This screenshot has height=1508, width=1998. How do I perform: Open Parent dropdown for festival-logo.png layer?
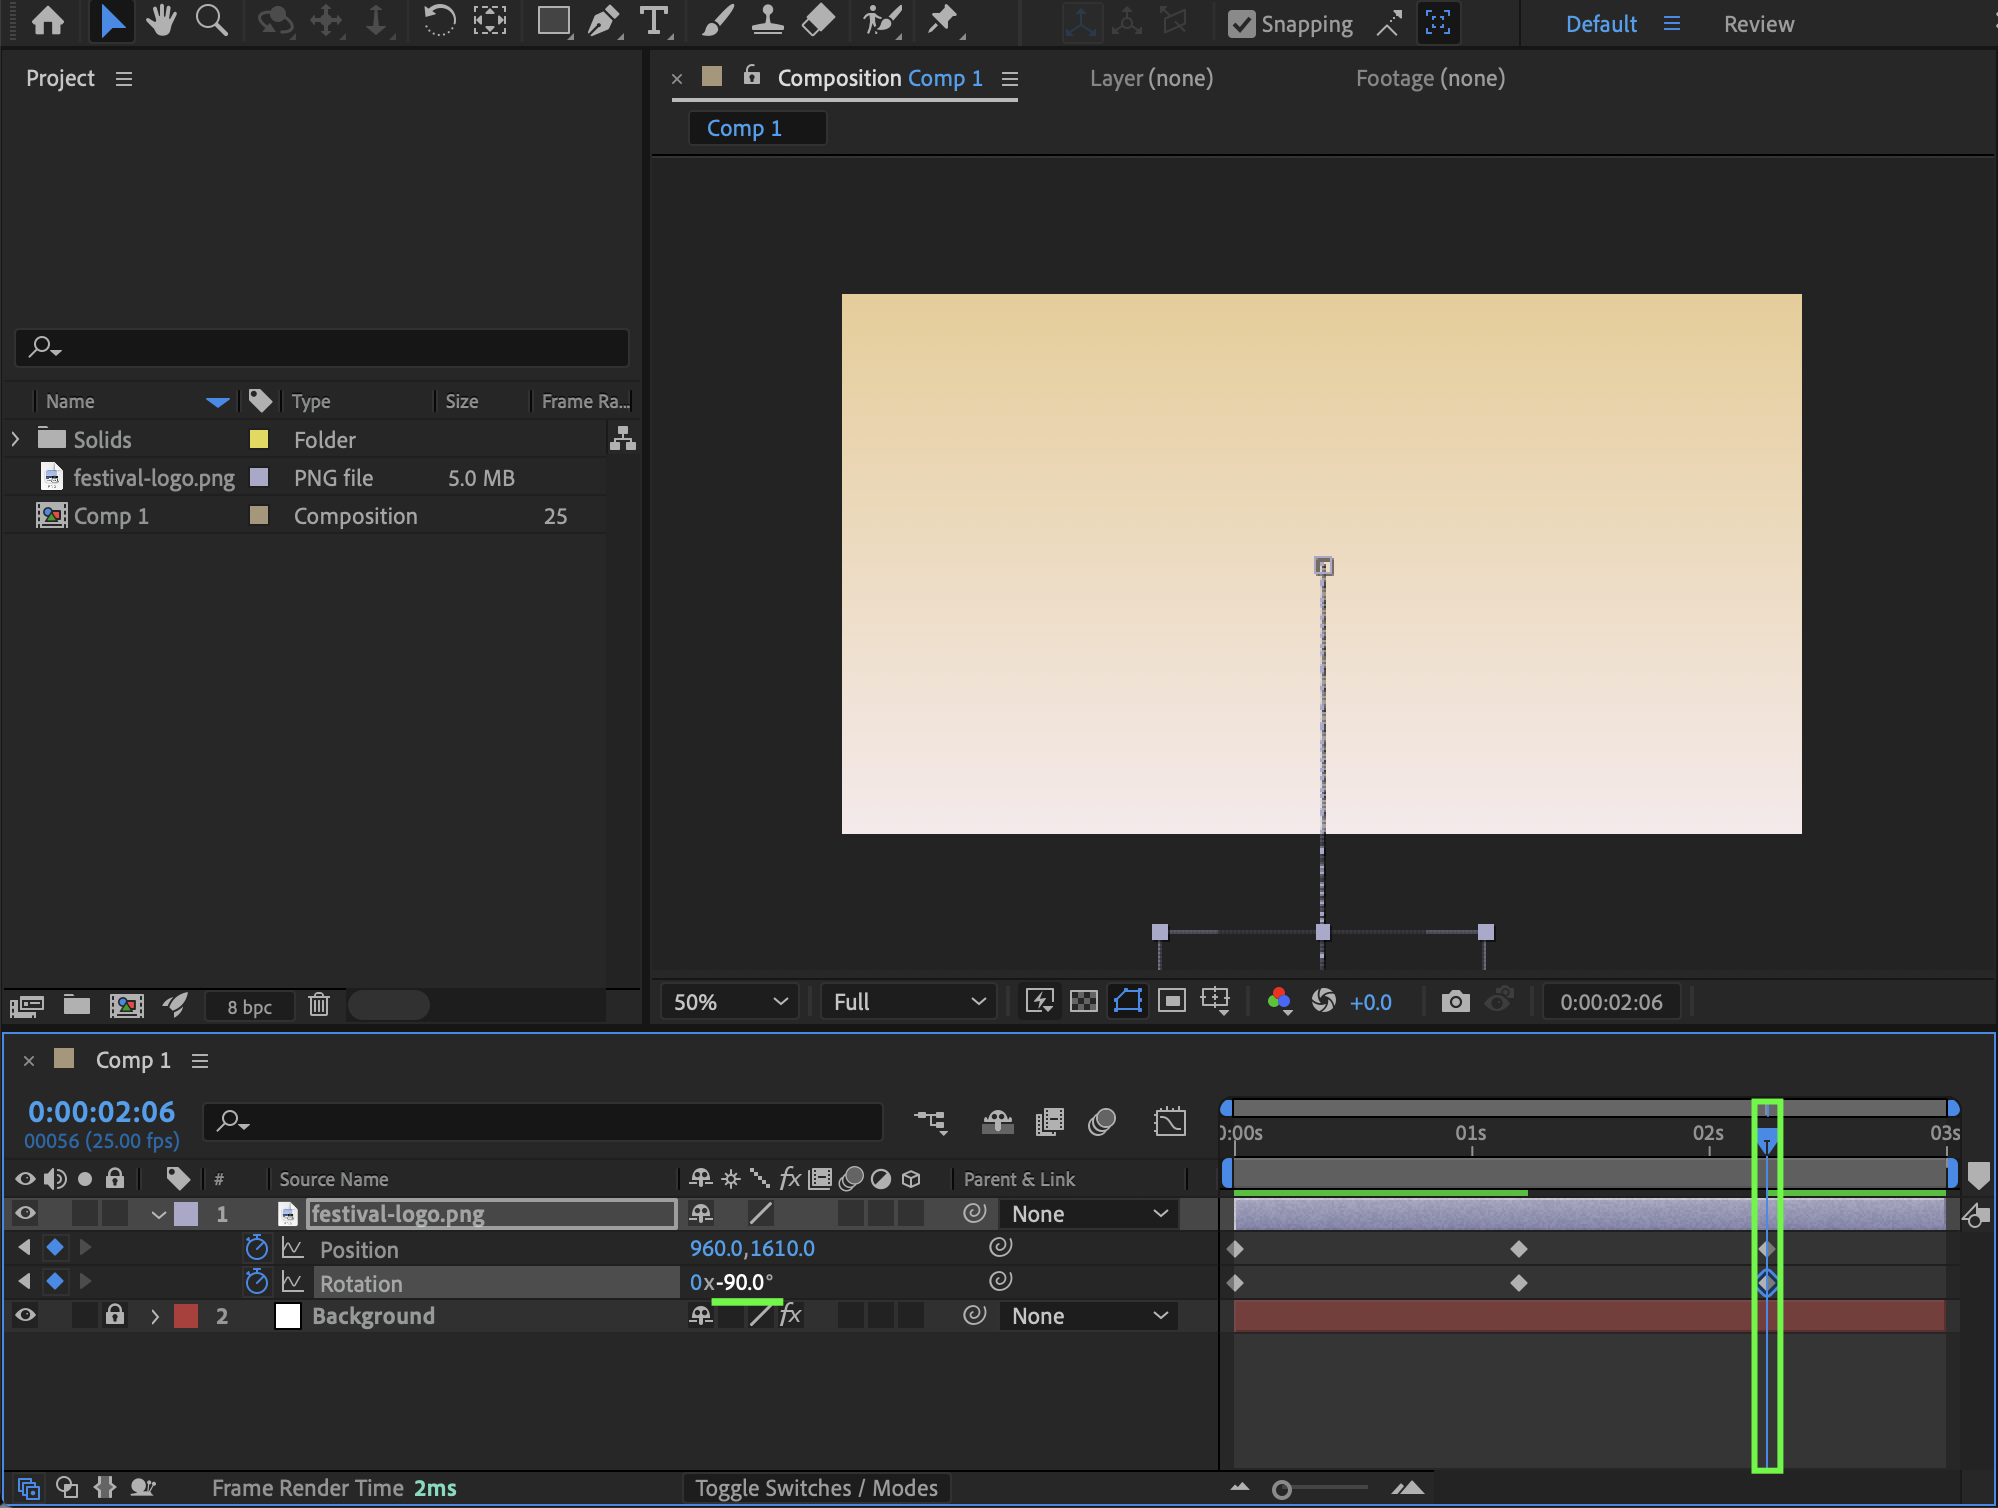[1088, 1214]
